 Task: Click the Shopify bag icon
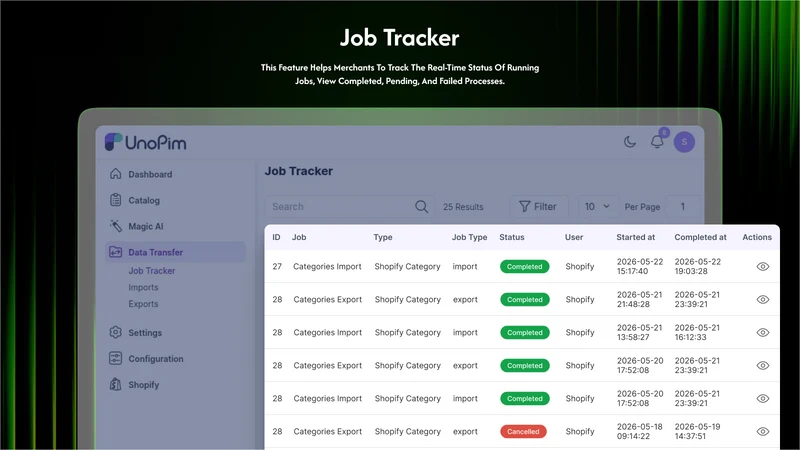point(116,384)
